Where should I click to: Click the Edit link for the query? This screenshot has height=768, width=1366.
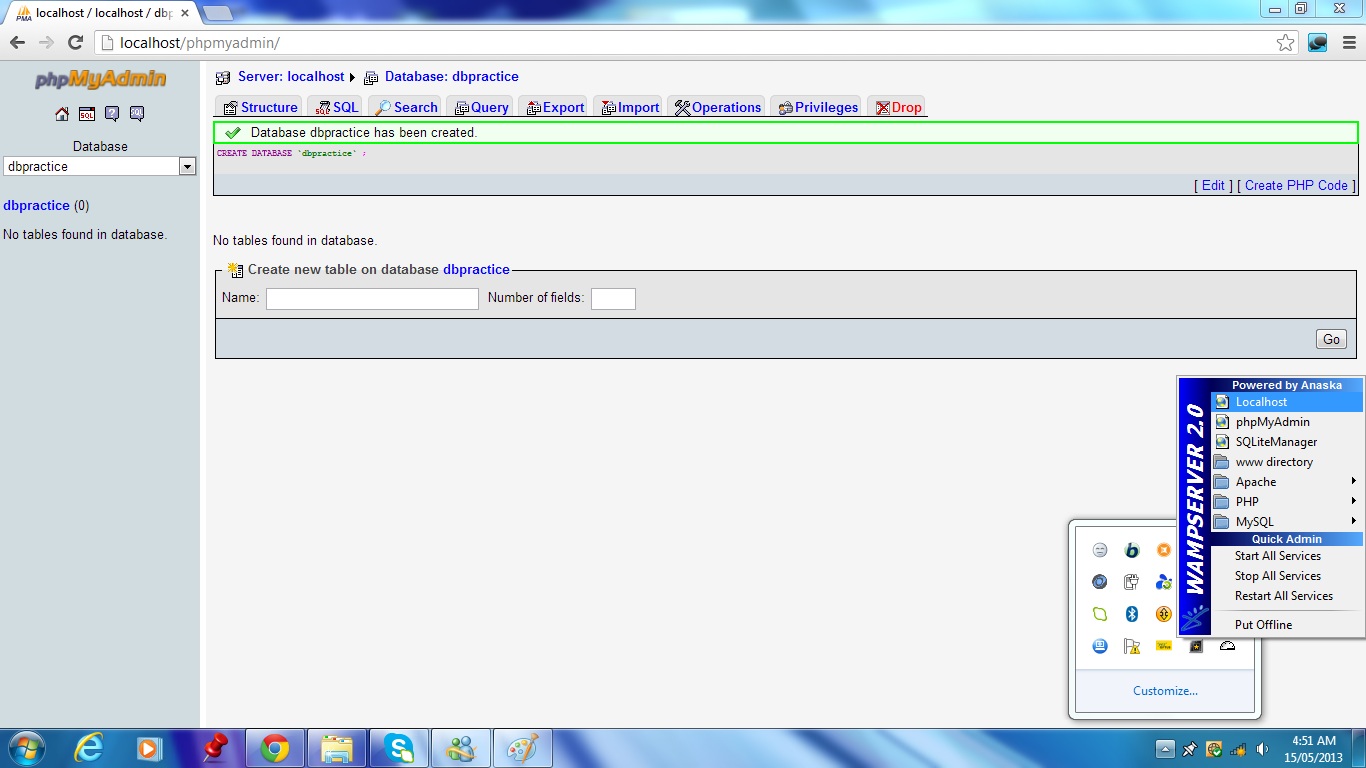tap(1213, 185)
